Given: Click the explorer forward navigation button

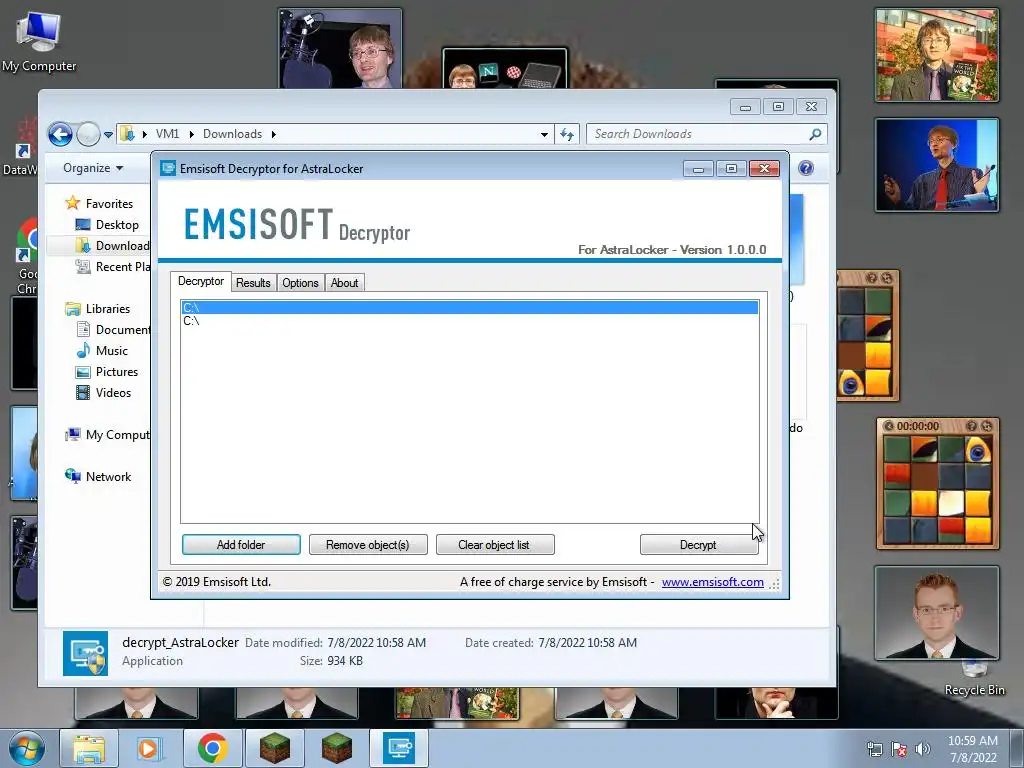Looking at the screenshot, I should coord(88,135).
